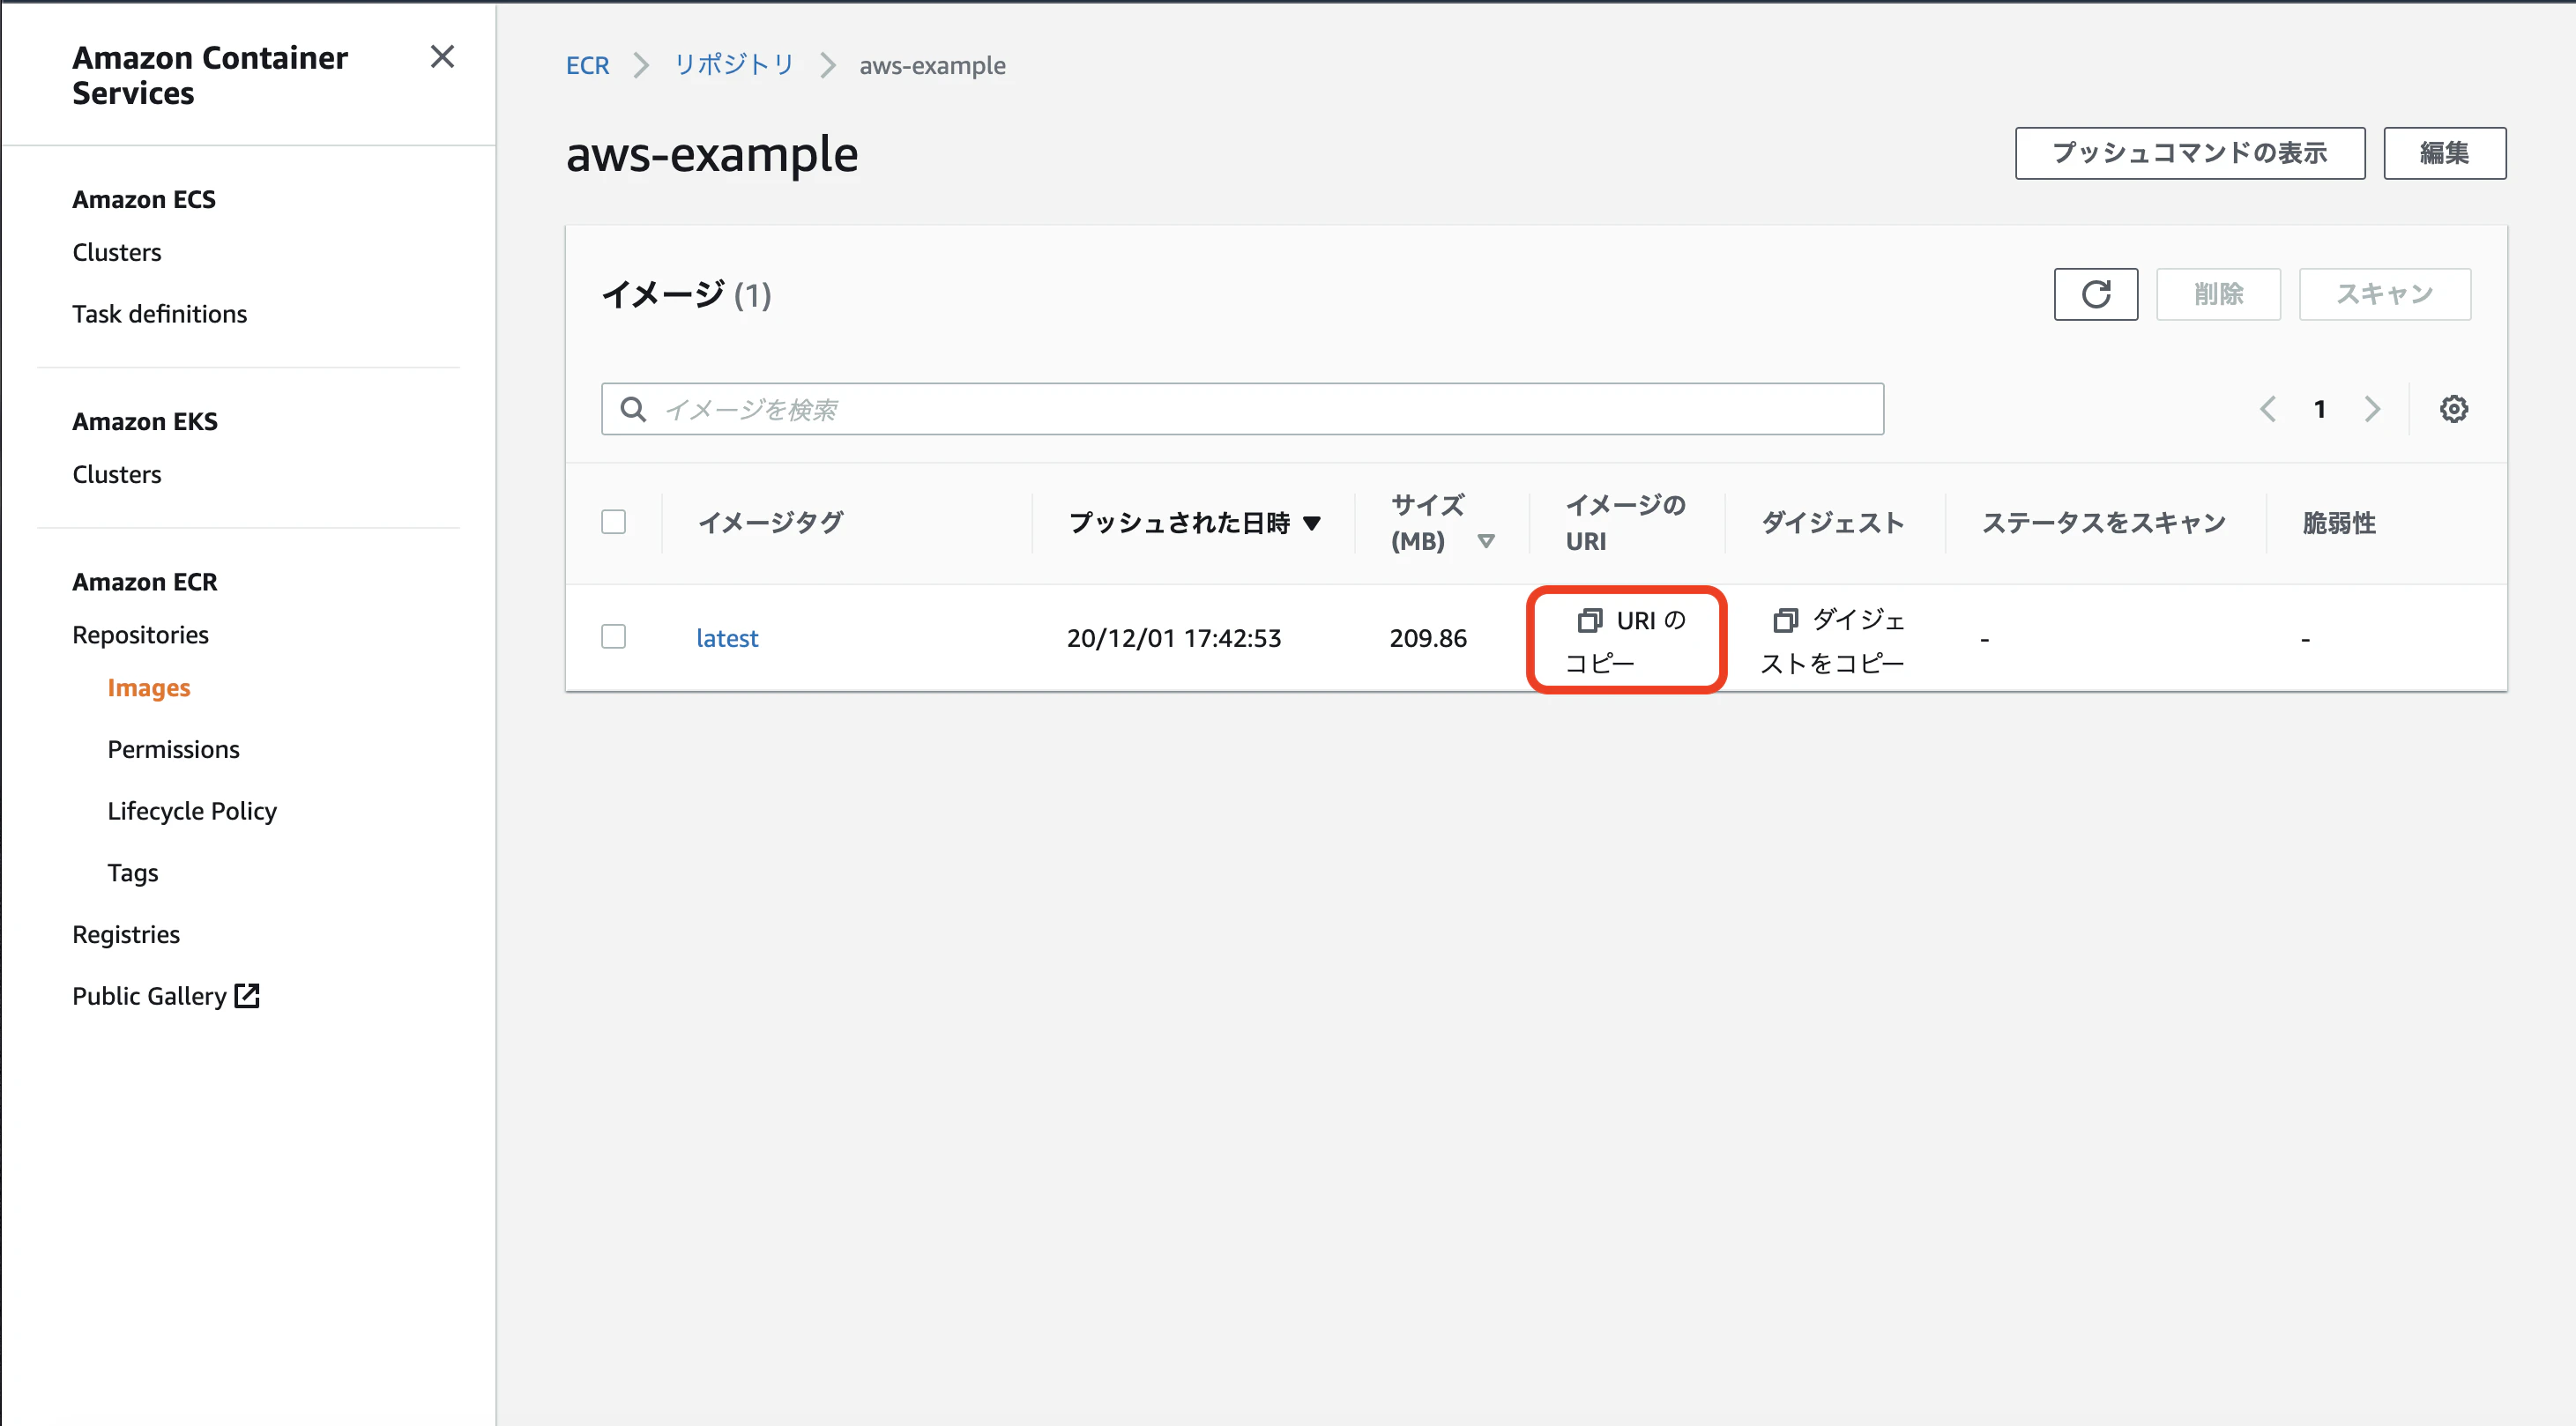Click the 209.86 size value

tap(1427, 638)
